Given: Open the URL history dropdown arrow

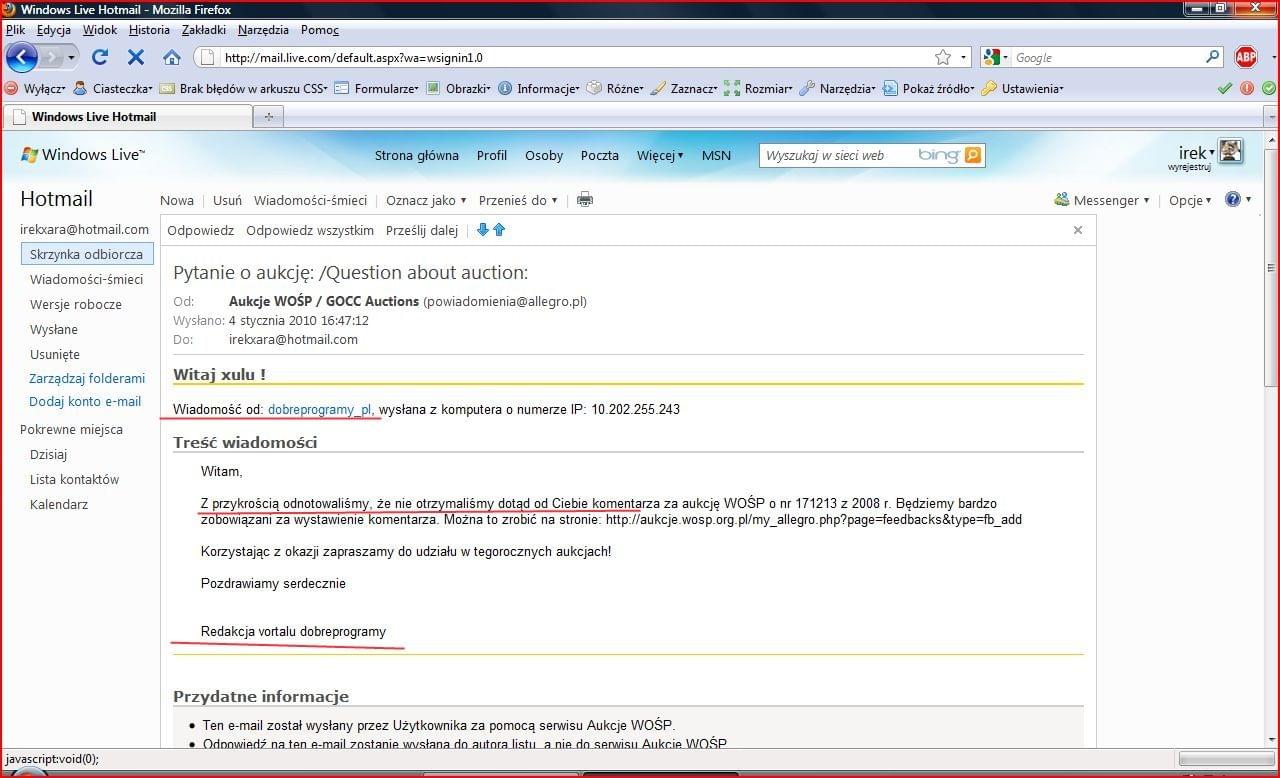Looking at the screenshot, I should (x=964, y=58).
